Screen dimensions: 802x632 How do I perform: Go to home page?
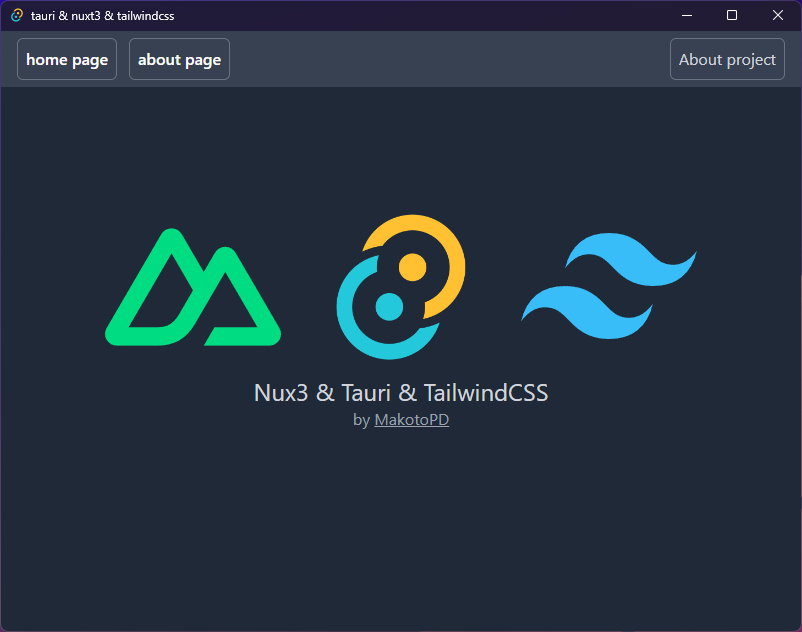(x=67, y=59)
